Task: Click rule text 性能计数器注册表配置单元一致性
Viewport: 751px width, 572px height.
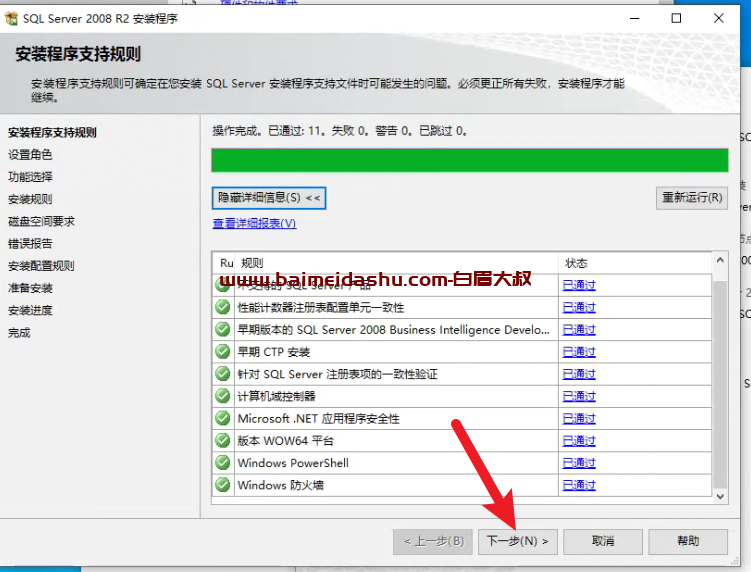Action: point(321,308)
